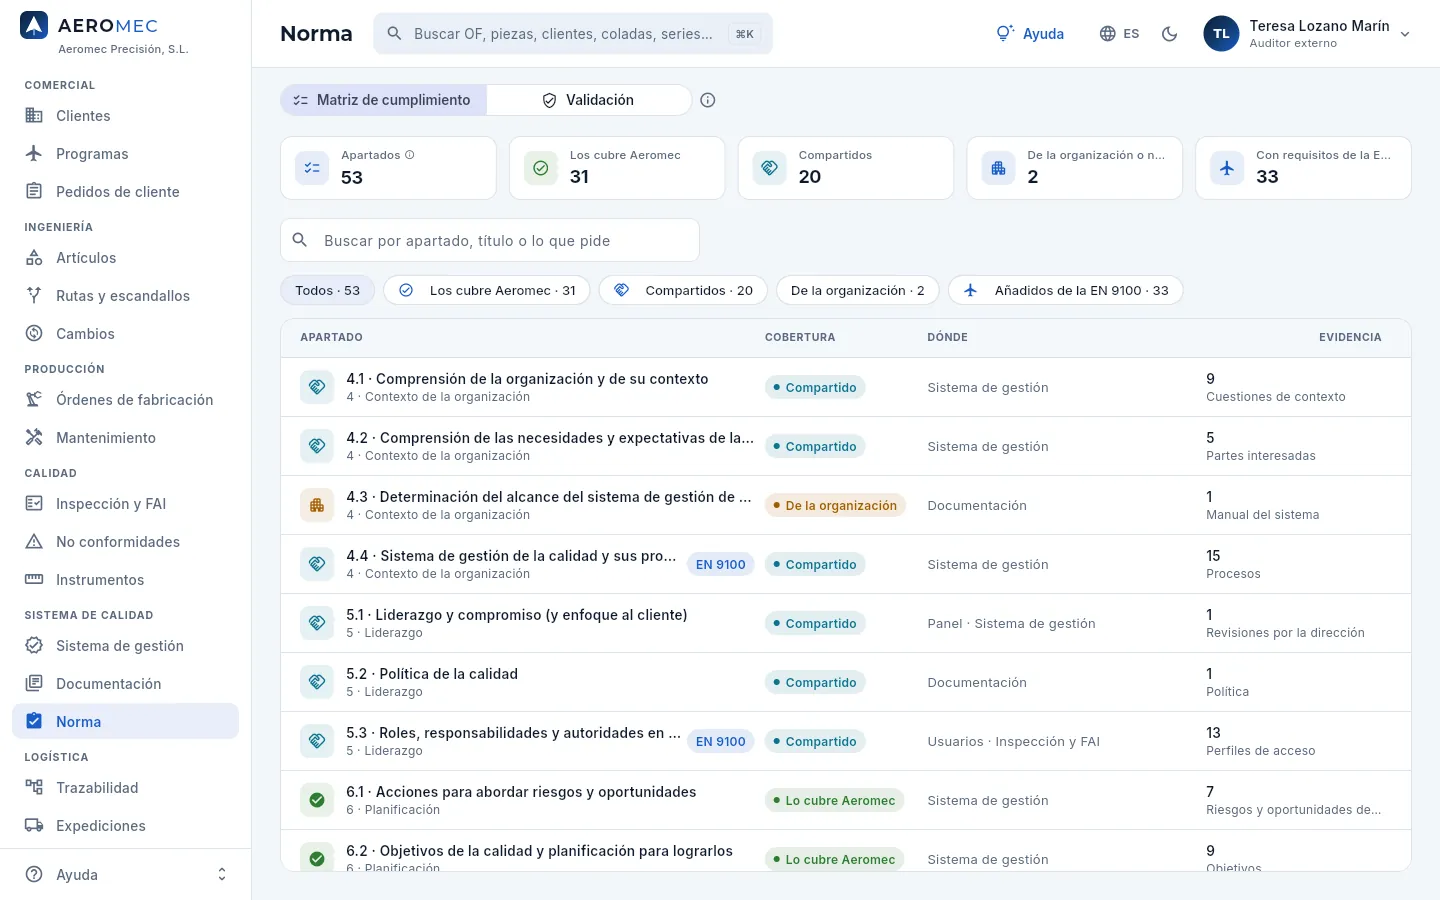Filter by Compartidos · 20
Image resolution: width=1440 pixels, height=900 pixels.
coord(683,291)
